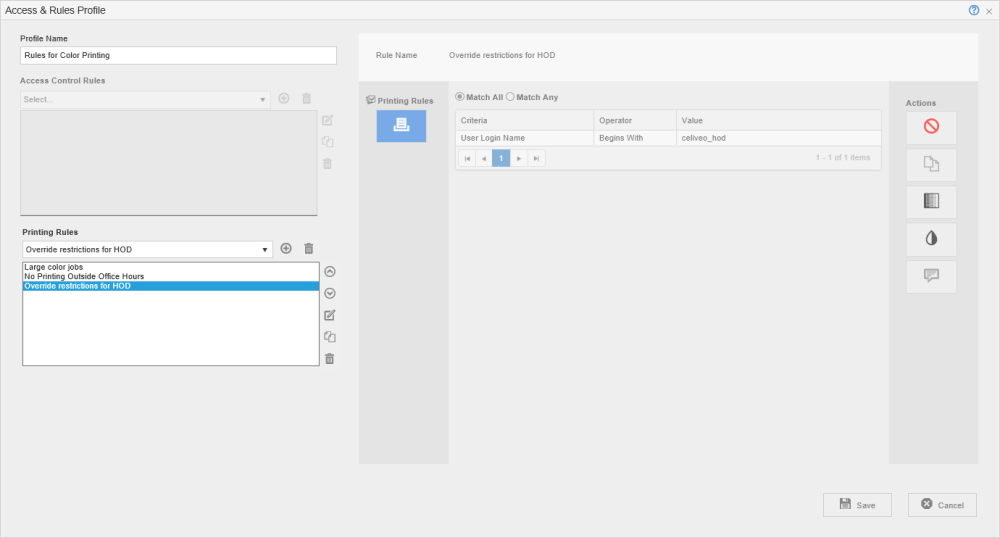
Task: Click the Criteria column header
Action: pos(524,120)
